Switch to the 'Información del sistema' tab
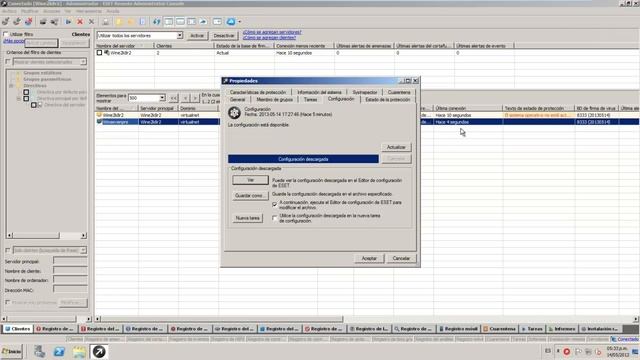This screenshot has width=640, height=360. click(x=319, y=92)
